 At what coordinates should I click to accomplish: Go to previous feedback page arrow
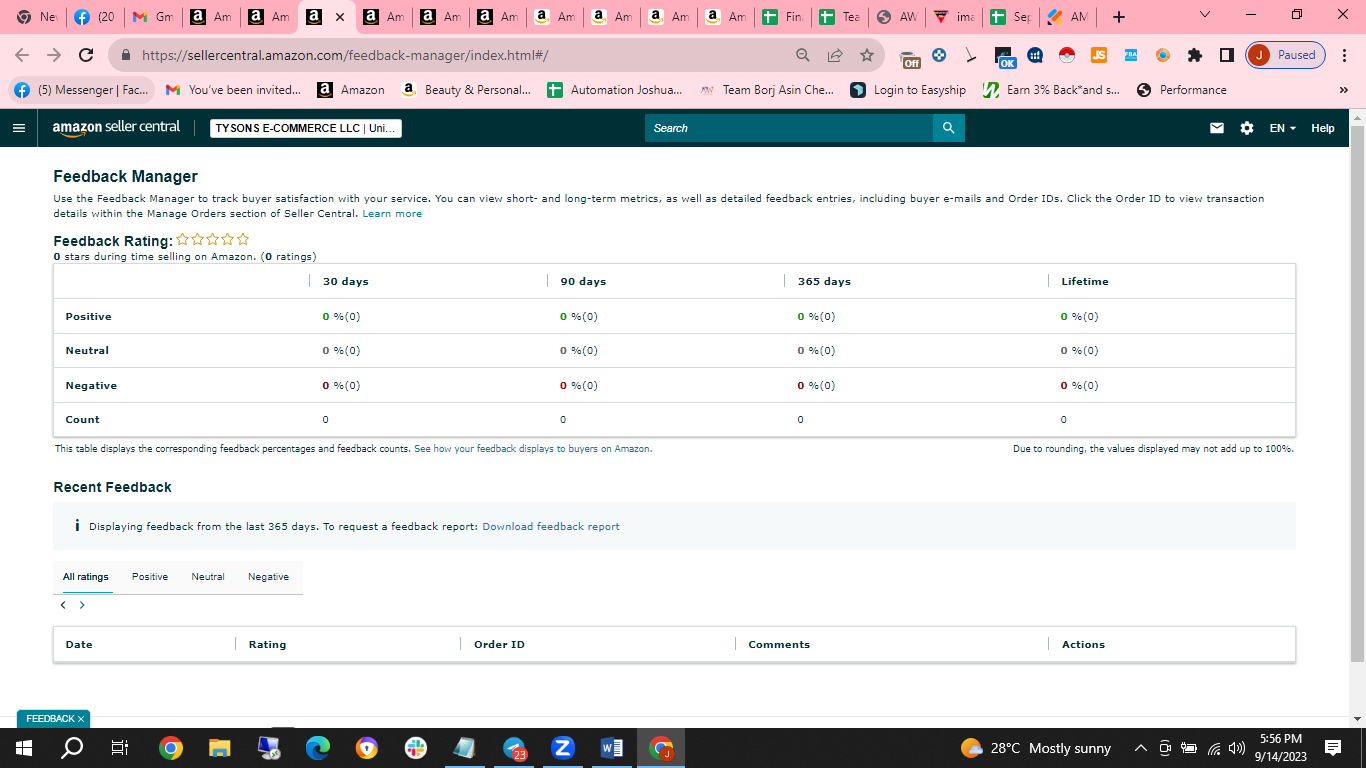click(x=63, y=605)
